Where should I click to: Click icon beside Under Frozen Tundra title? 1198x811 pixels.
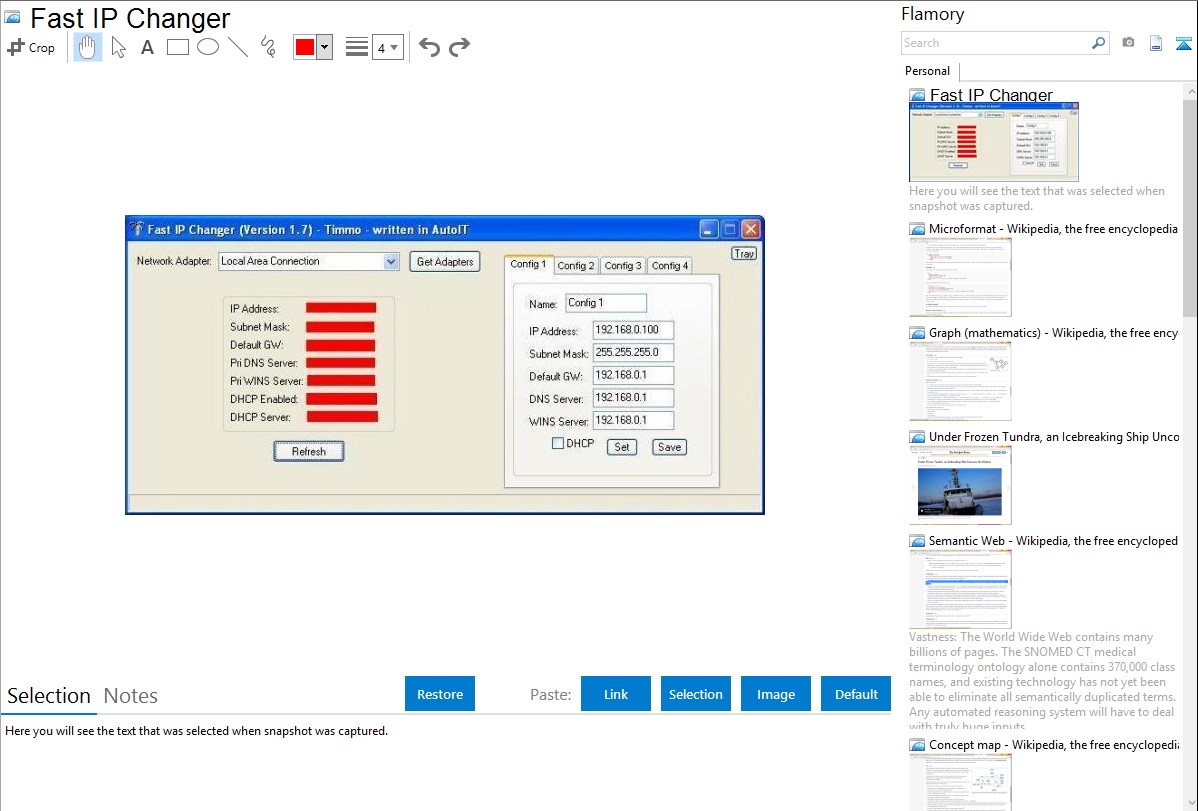pos(917,437)
